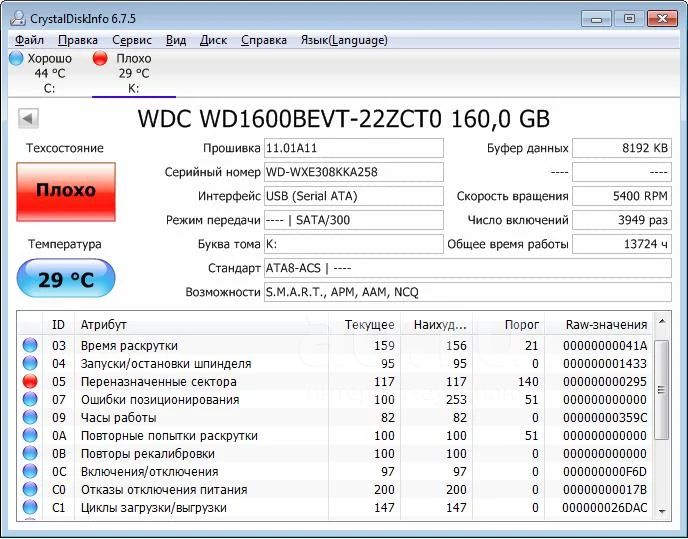Open the Диск menu
Viewport: 688px width, 539px height.
click(213, 40)
